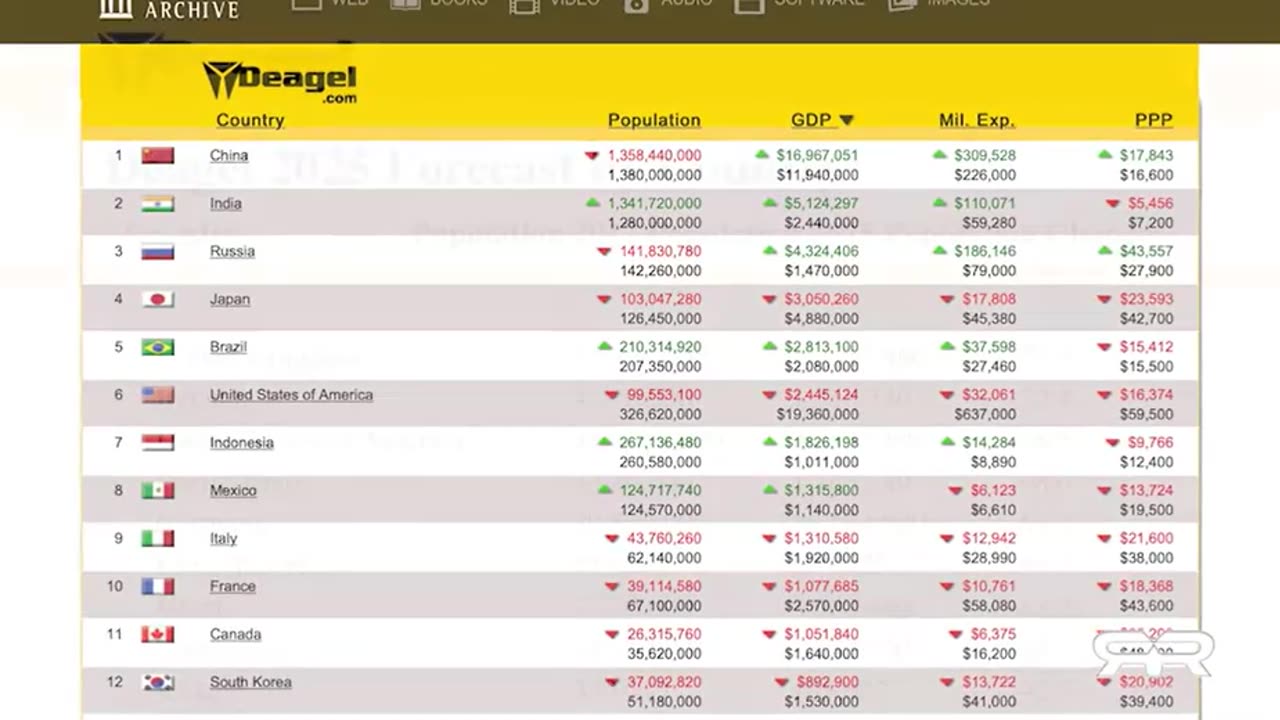Open the United States of America link

(x=291, y=395)
